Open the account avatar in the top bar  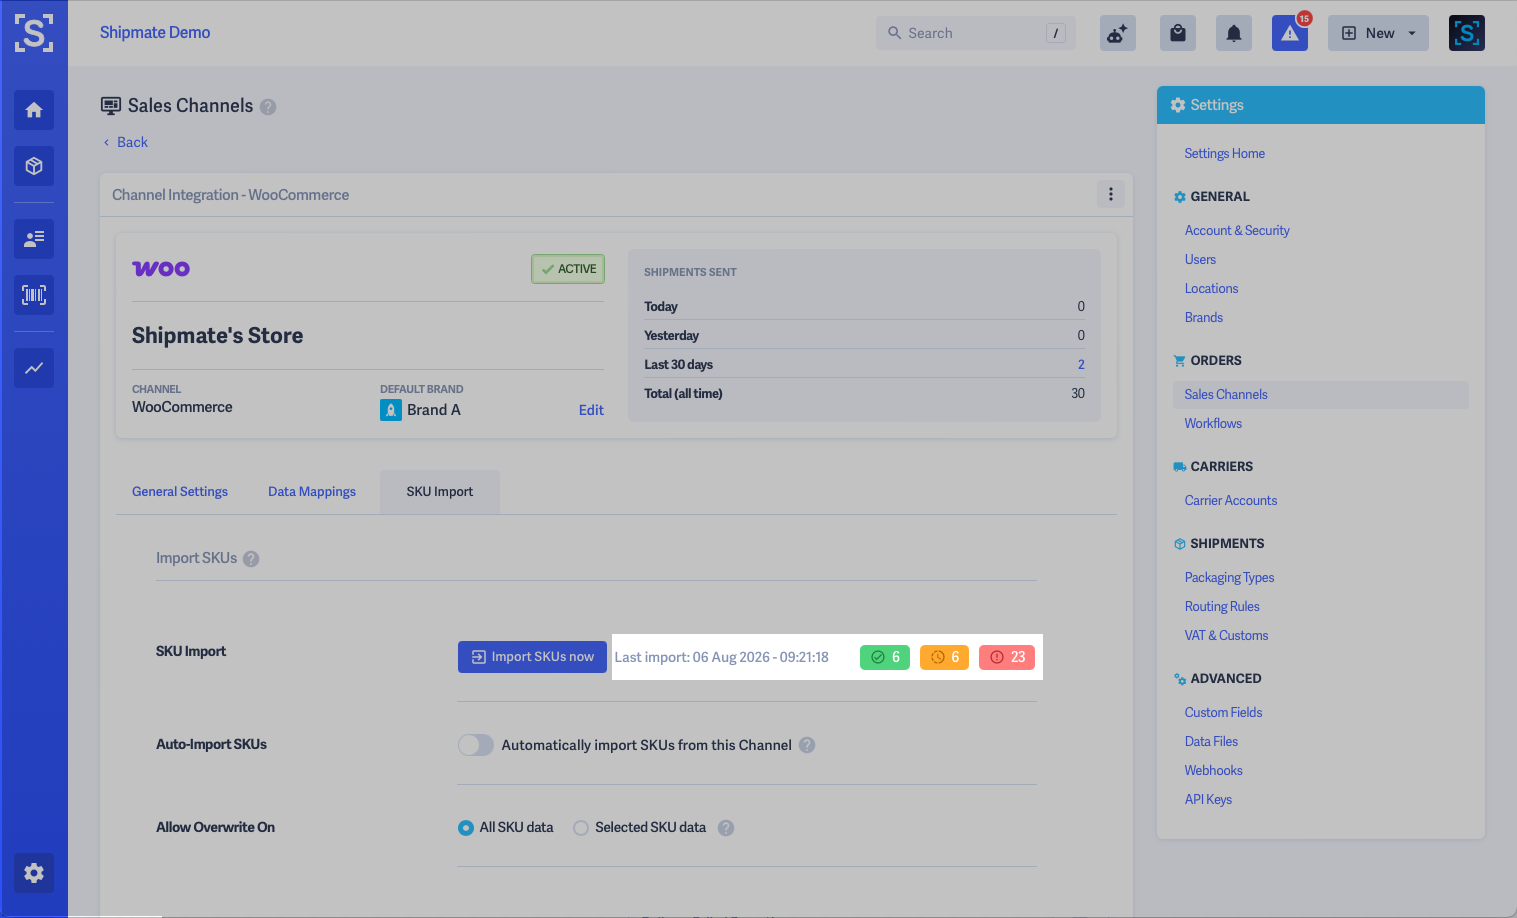coord(1467,33)
